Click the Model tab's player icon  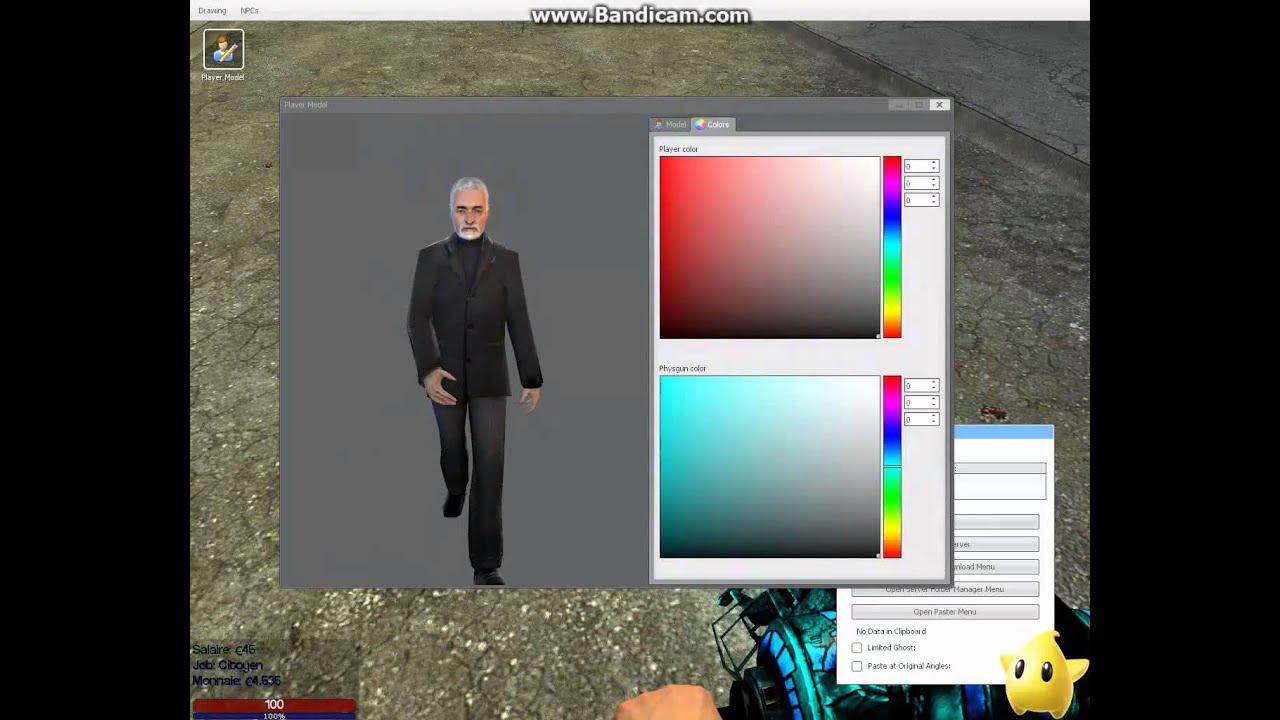(659, 125)
